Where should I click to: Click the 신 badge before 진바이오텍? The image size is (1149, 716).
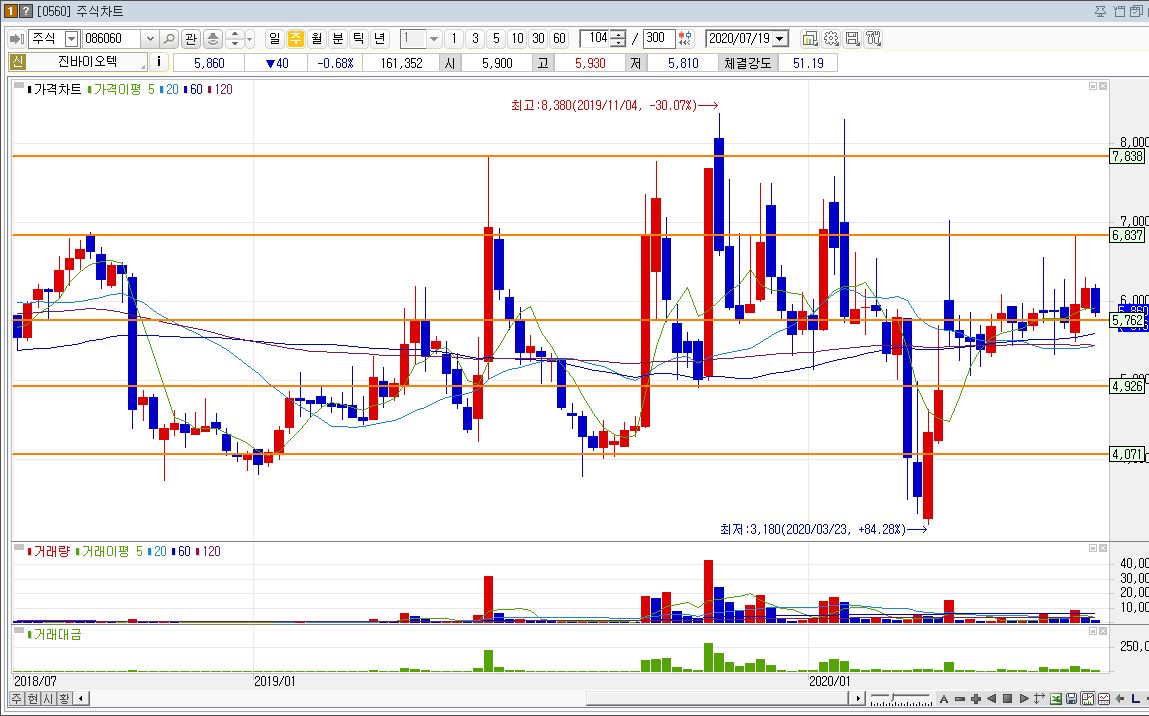pos(17,62)
